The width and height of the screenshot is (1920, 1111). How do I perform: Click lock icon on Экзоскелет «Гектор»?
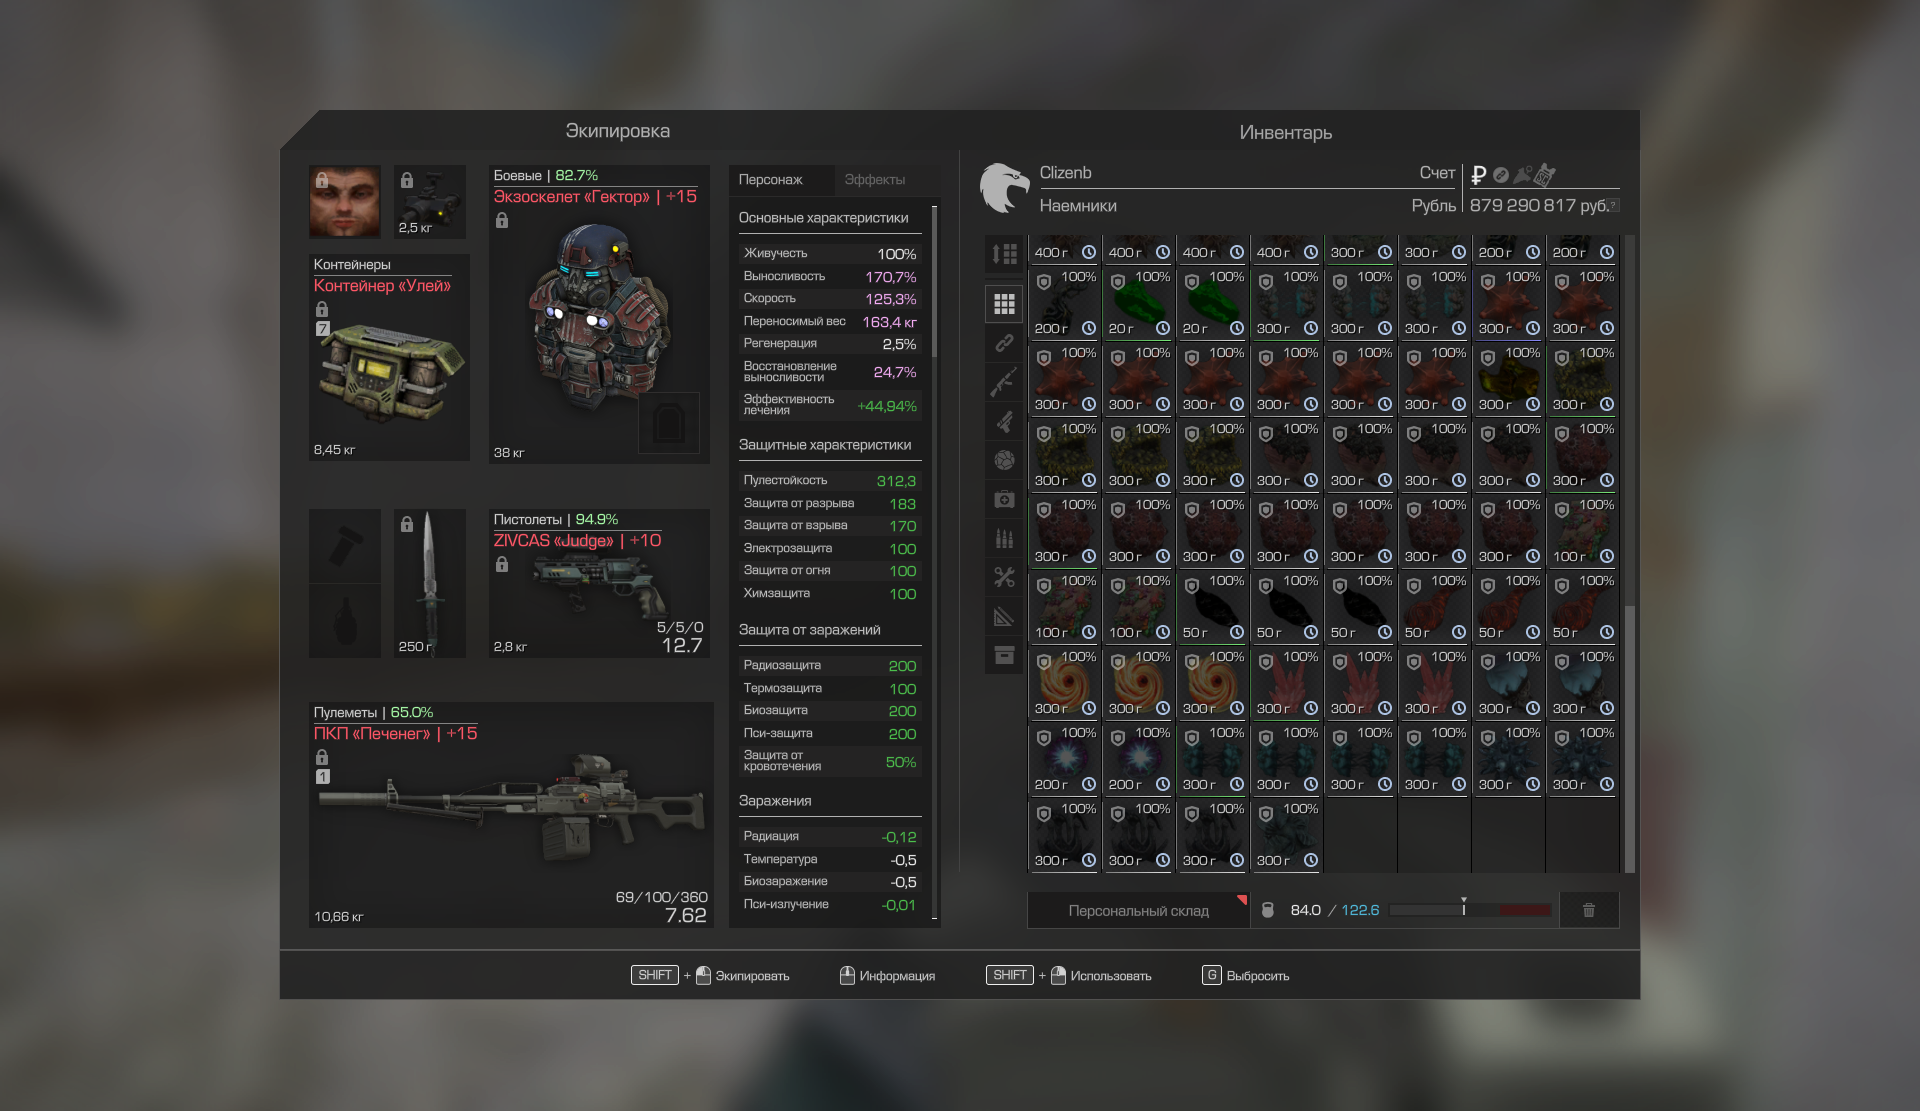502,220
